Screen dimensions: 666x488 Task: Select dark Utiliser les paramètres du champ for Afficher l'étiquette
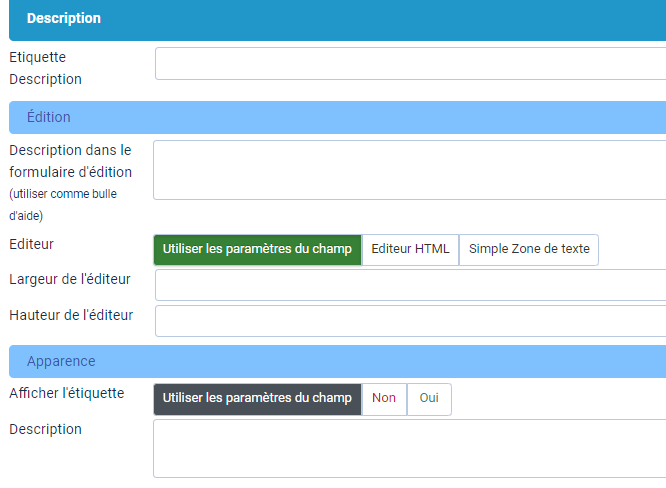coord(257,399)
